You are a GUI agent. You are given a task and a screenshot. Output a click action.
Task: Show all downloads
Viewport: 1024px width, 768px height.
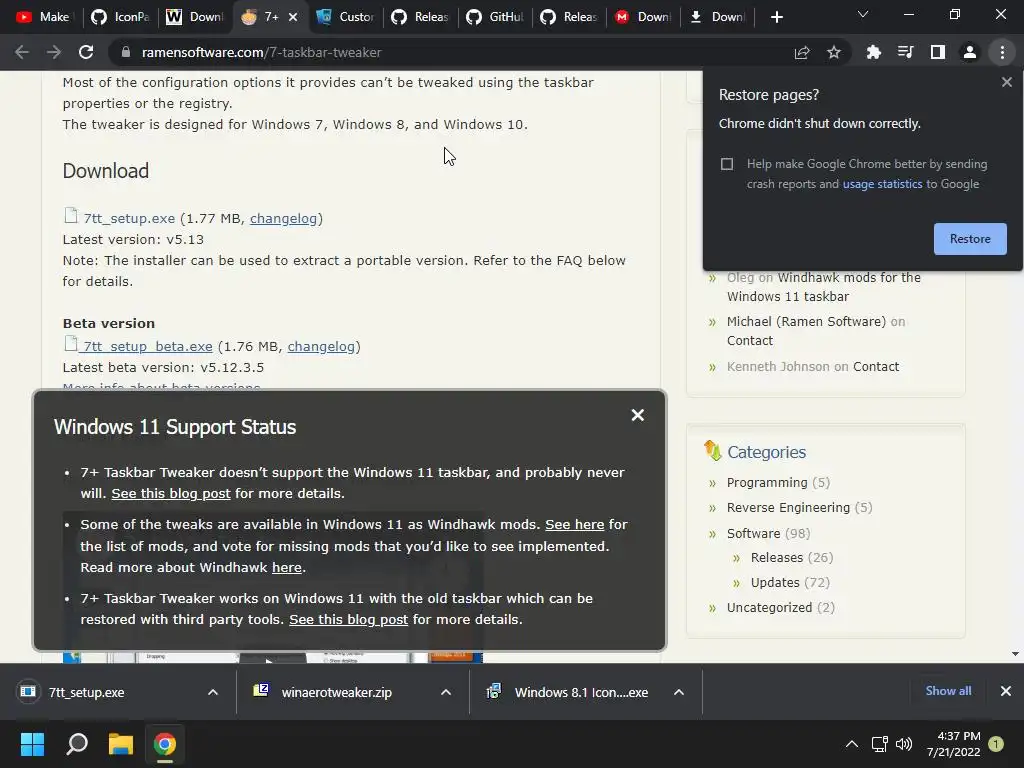click(948, 691)
